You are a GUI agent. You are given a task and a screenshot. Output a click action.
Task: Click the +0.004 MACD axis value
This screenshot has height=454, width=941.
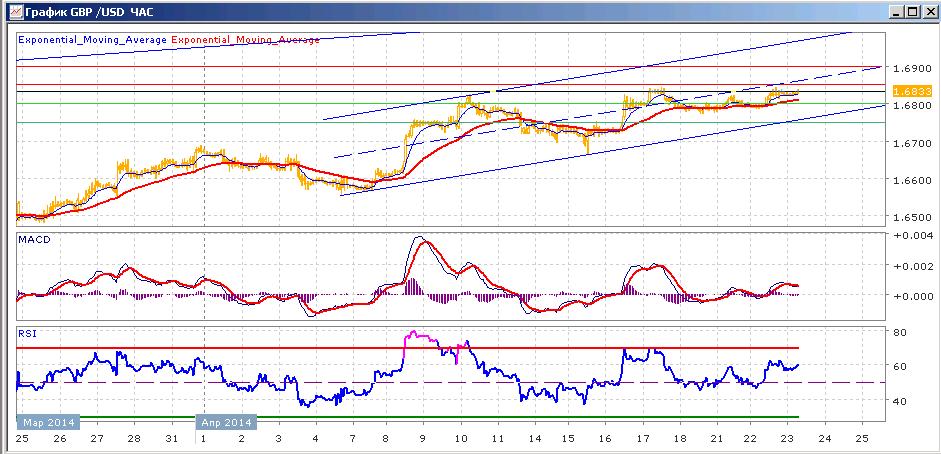[913, 234]
